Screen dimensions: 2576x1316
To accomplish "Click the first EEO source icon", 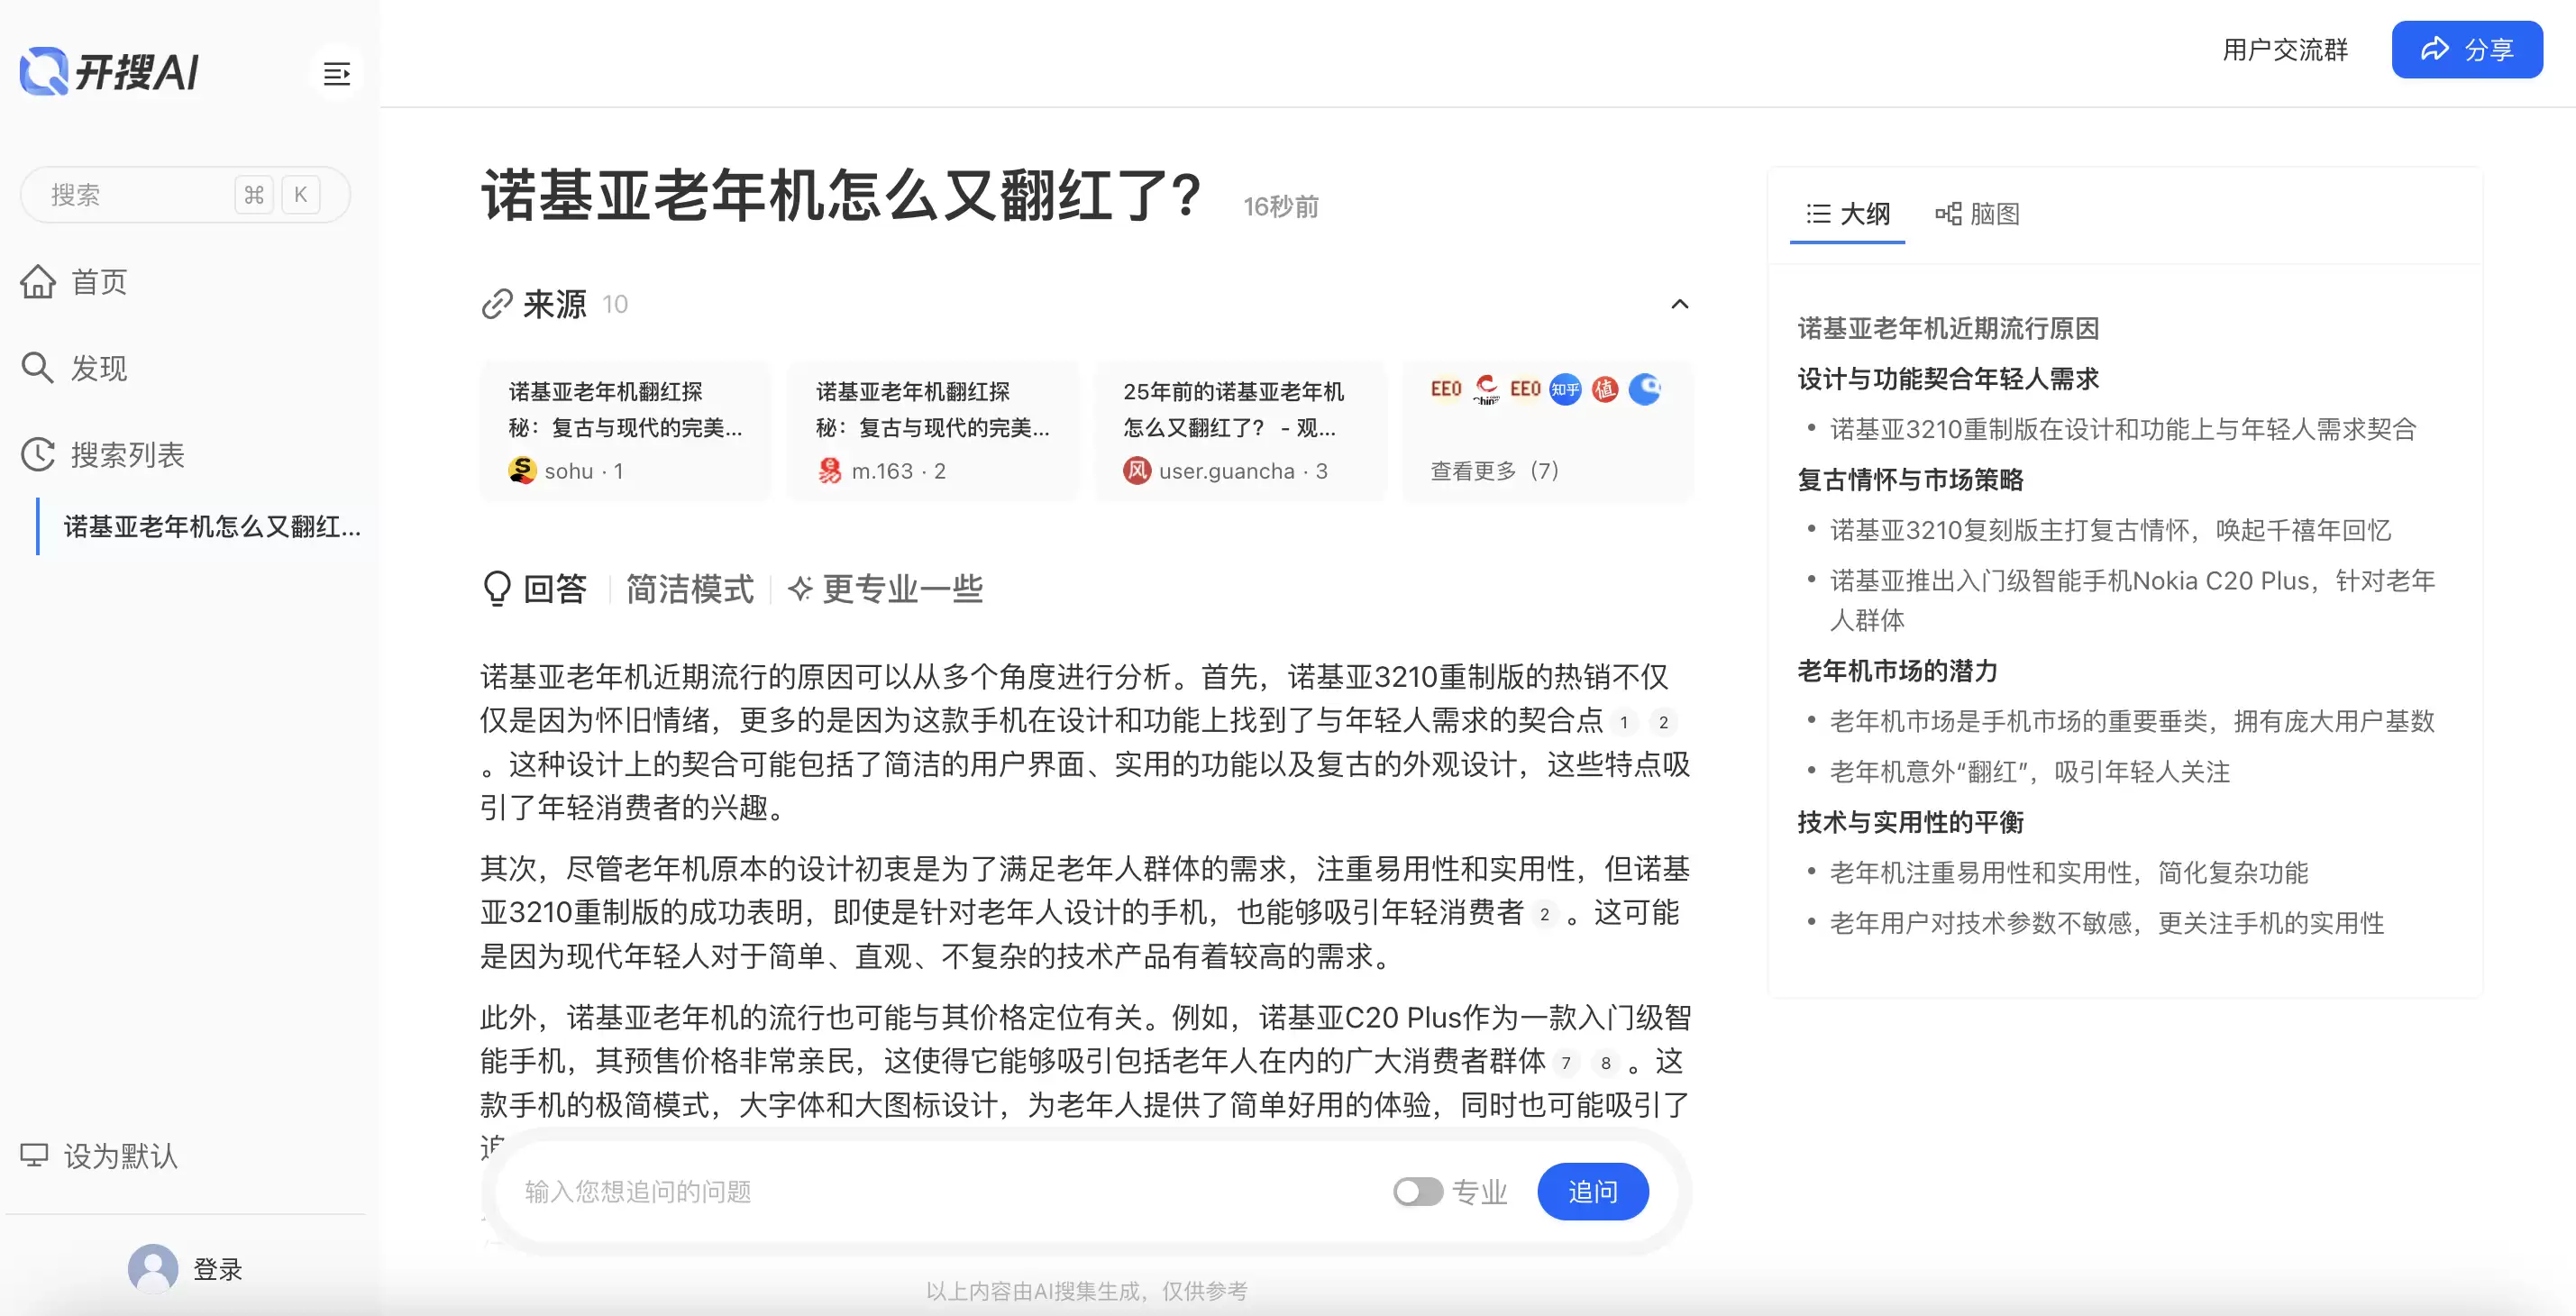I will coord(1446,389).
